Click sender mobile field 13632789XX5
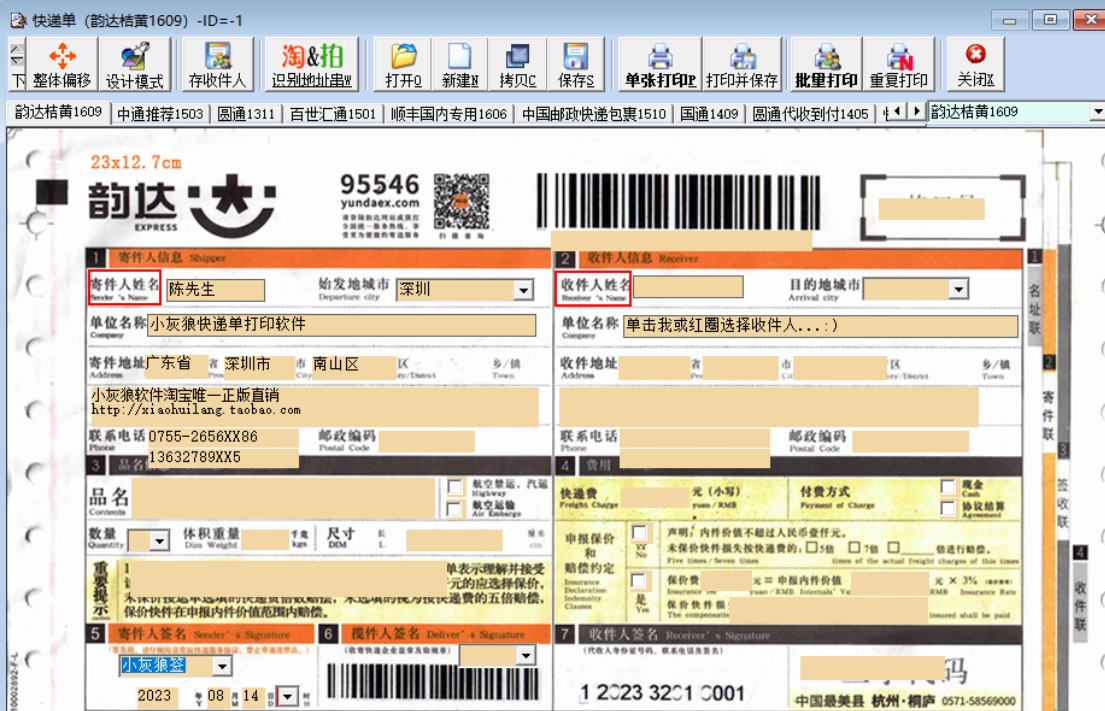Viewport: 1105px width, 711px height. click(x=223, y=457)
